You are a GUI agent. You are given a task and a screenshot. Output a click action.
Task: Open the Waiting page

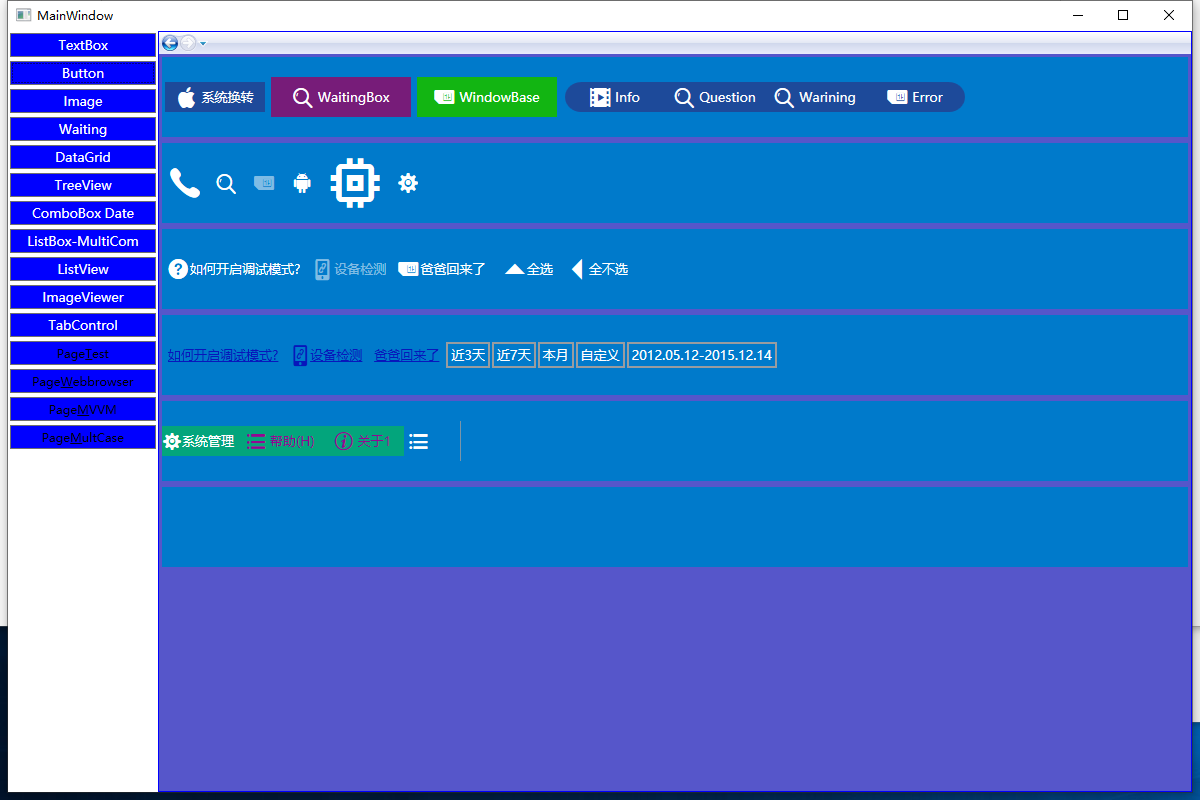pyautogui.click(x=83, y=129)
